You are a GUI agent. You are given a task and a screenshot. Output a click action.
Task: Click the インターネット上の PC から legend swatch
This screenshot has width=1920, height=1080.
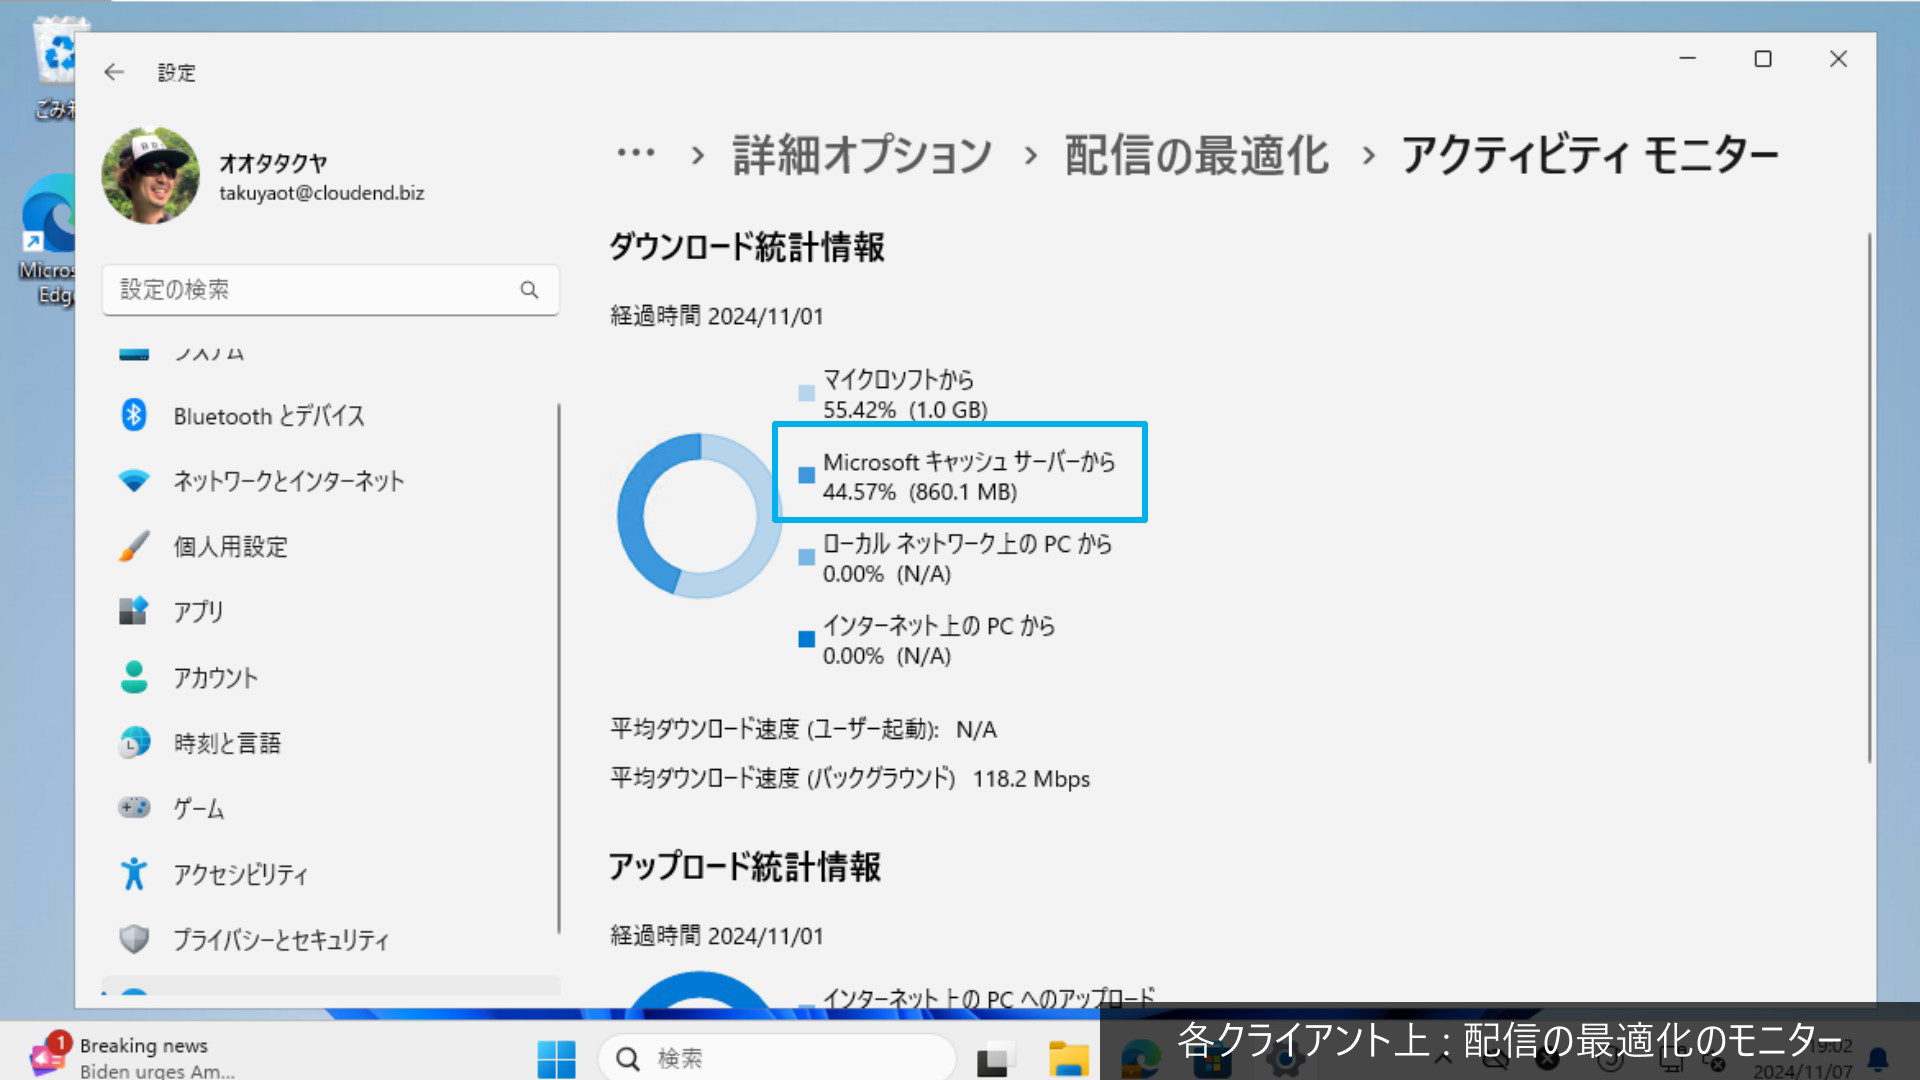pos(806,639)
